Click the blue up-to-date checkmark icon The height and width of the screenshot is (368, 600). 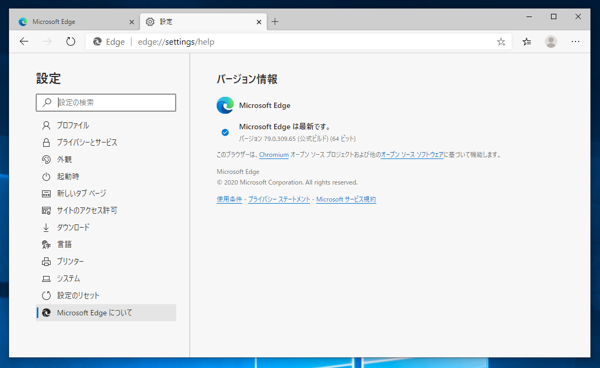[225, 132]
